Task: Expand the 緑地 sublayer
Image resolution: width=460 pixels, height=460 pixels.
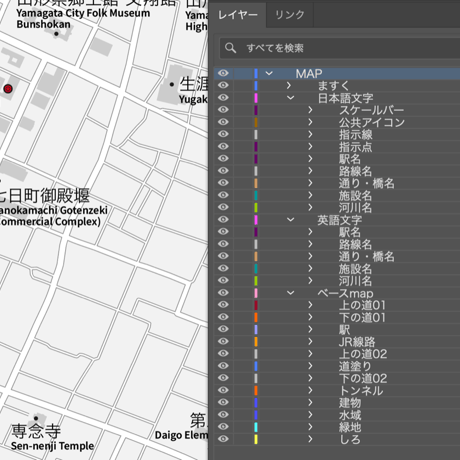Action: (310, 427)
